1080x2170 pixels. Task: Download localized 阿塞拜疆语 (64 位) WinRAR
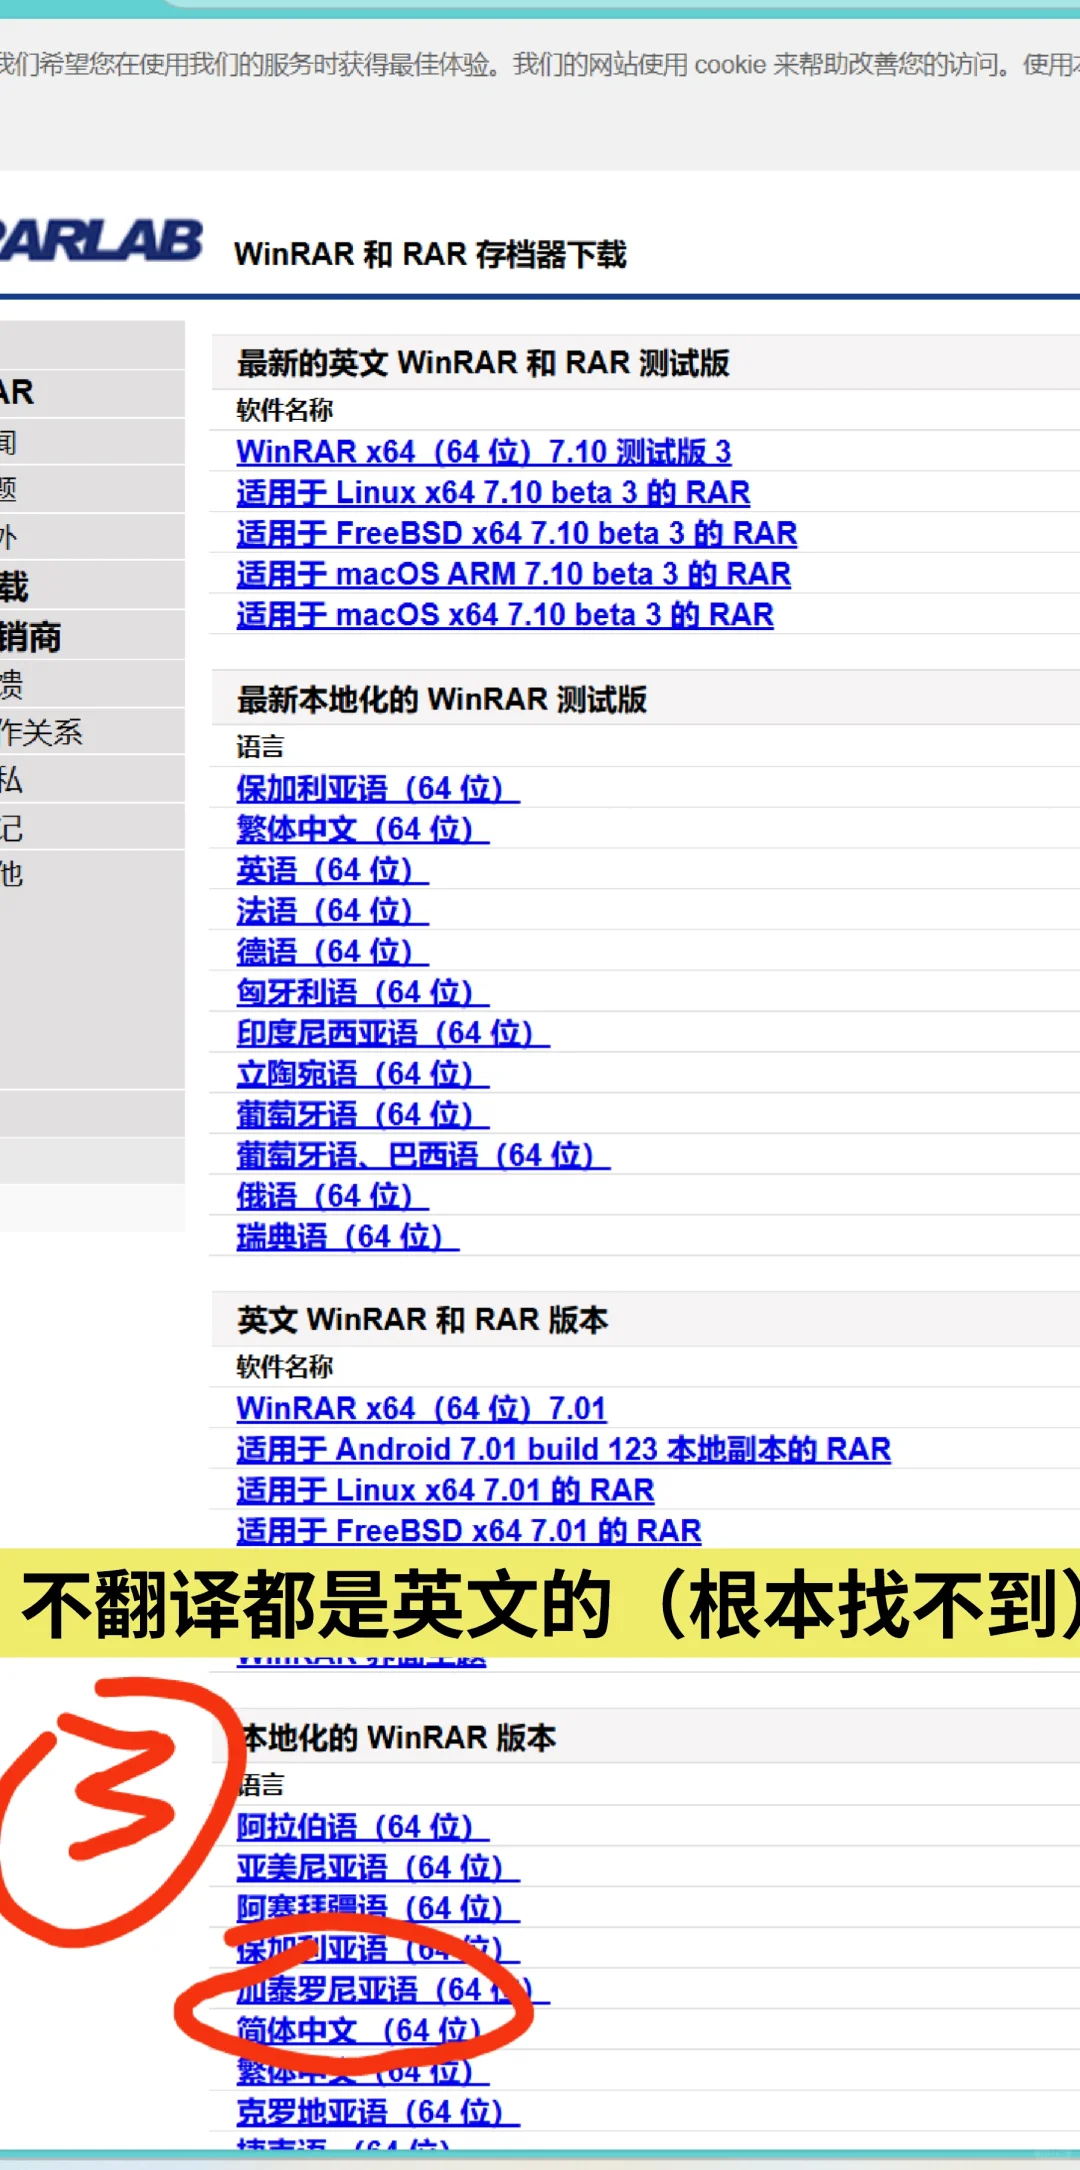pyautogui.click(x=378, y=1909)
